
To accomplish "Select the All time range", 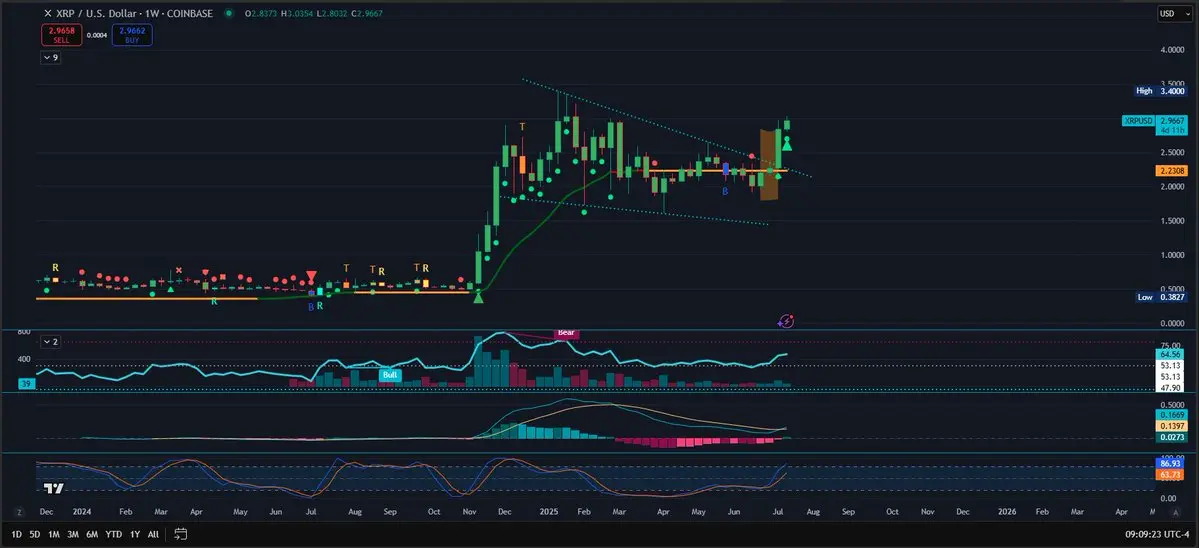I will coord(153,534).
